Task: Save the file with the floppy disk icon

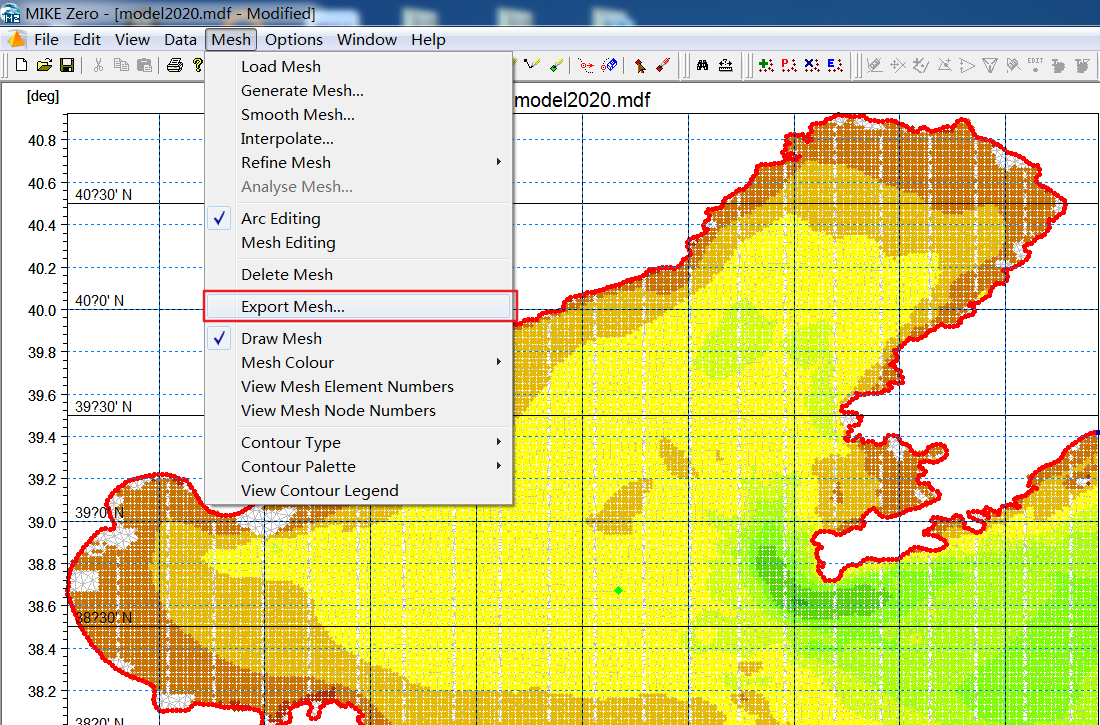Action: point(67,66)
